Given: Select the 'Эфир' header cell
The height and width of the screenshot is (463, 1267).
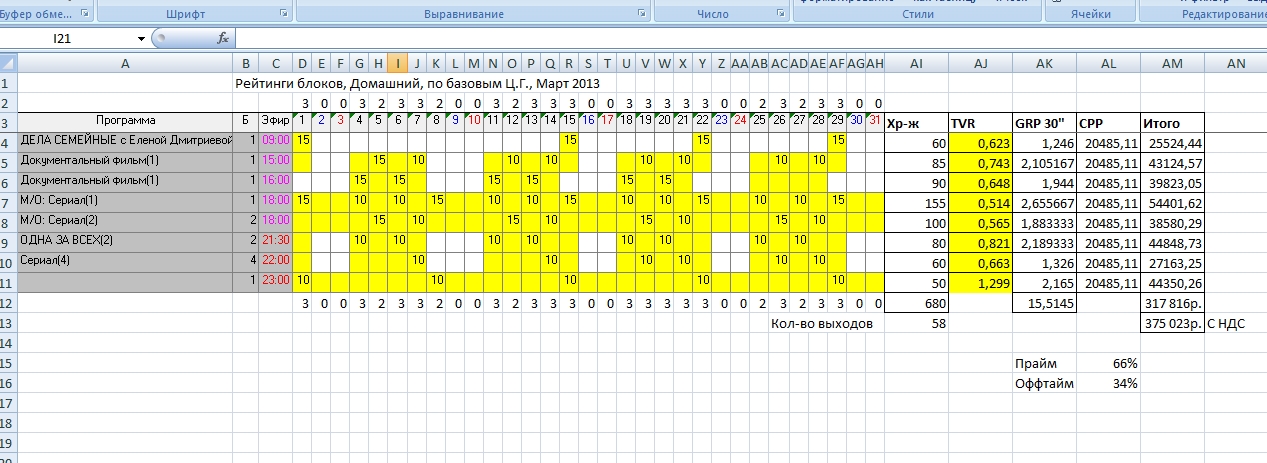Looking at the screenshot, I should point(276,121).
